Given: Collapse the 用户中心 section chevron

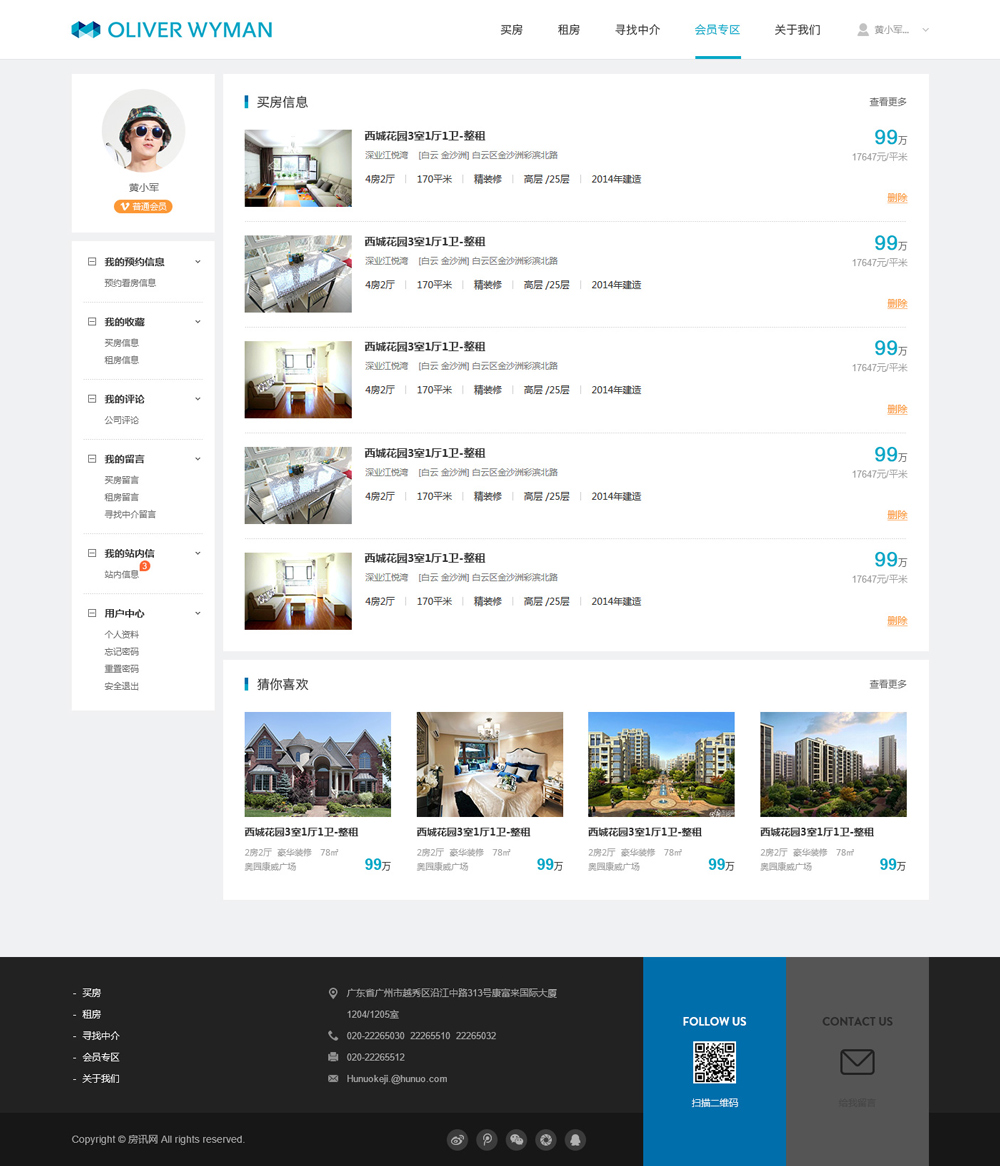Looking at the screenshot, I should pyautogui.click(x=198, y=613).
